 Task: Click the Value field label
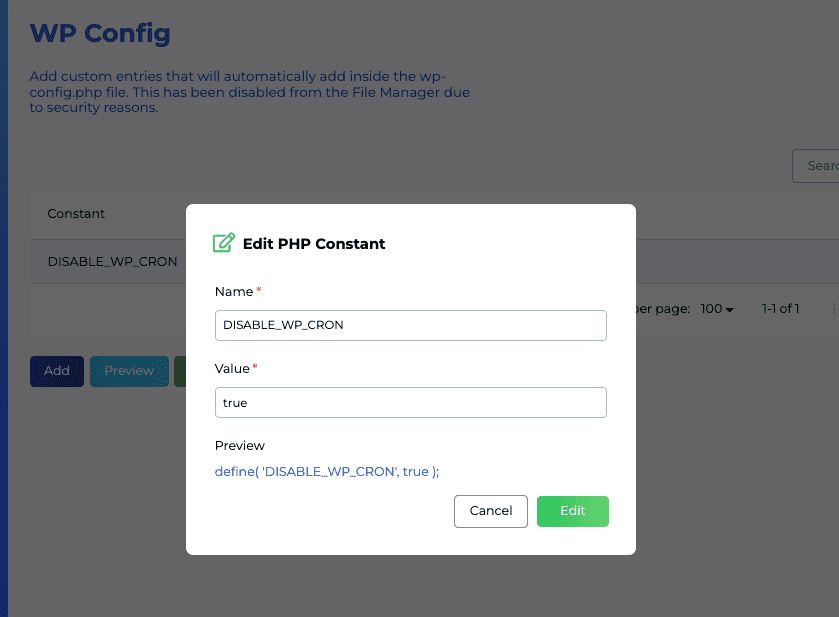point(232,369)
